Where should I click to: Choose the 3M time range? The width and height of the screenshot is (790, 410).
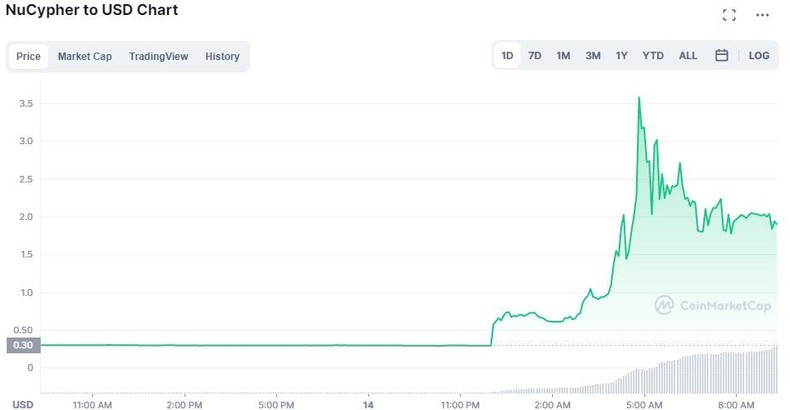pyautogui.click(x=593, y=56)
